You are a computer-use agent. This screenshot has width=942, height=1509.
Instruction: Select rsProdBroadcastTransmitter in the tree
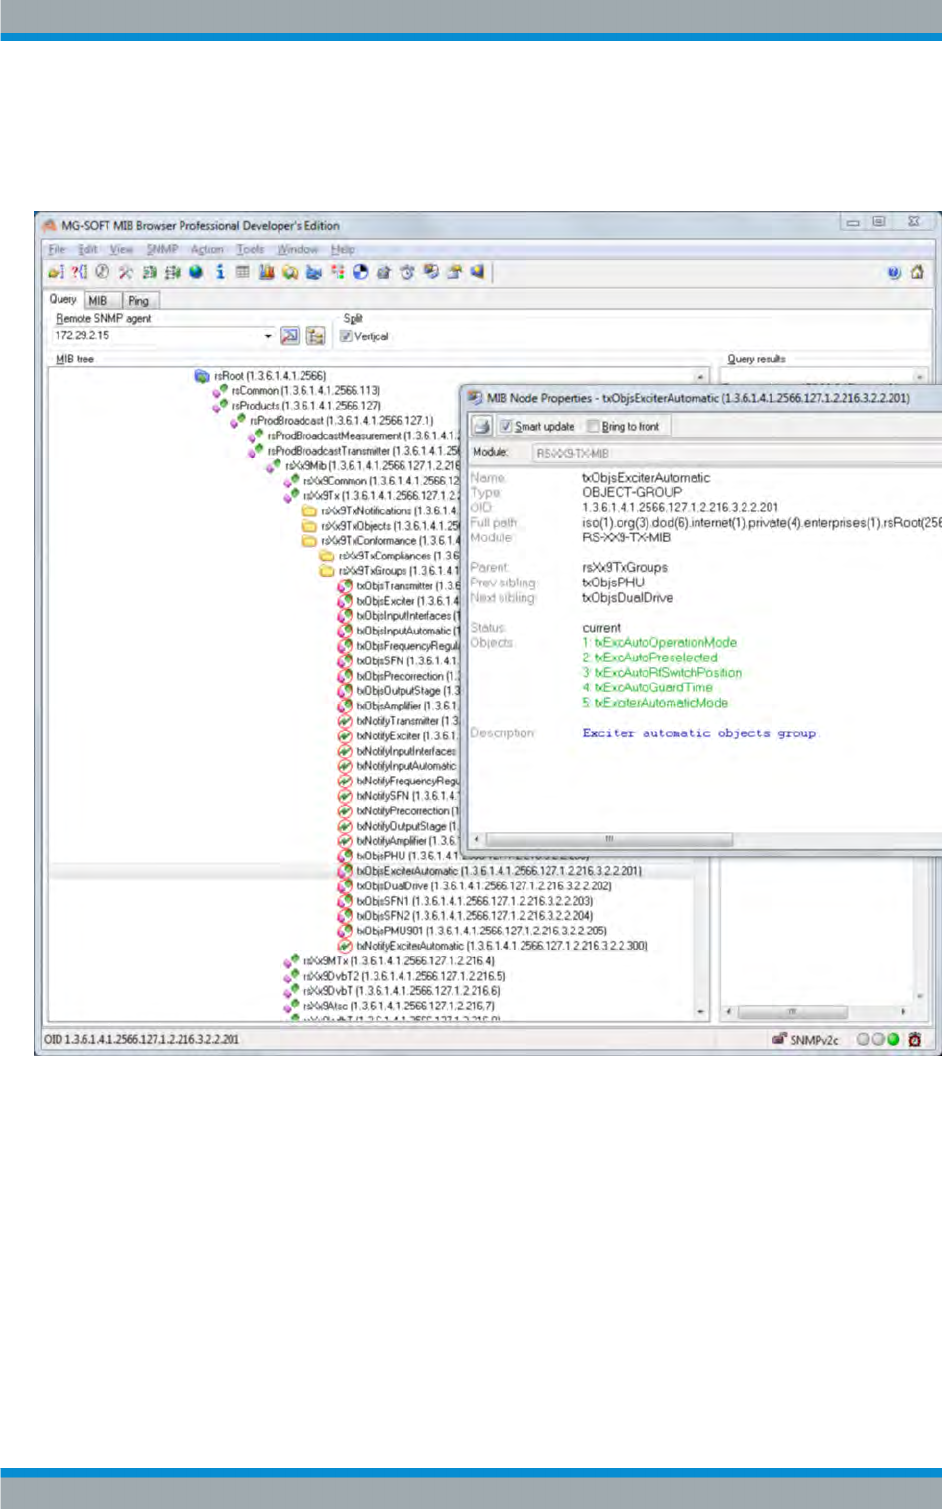[362, 451]
